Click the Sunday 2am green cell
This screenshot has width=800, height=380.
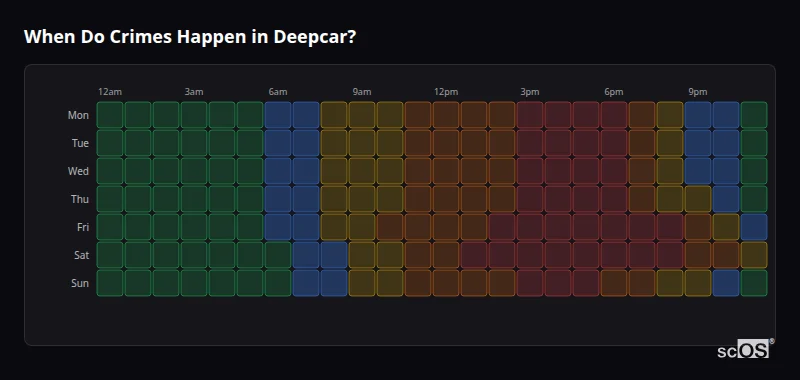[x=166, y=283]
